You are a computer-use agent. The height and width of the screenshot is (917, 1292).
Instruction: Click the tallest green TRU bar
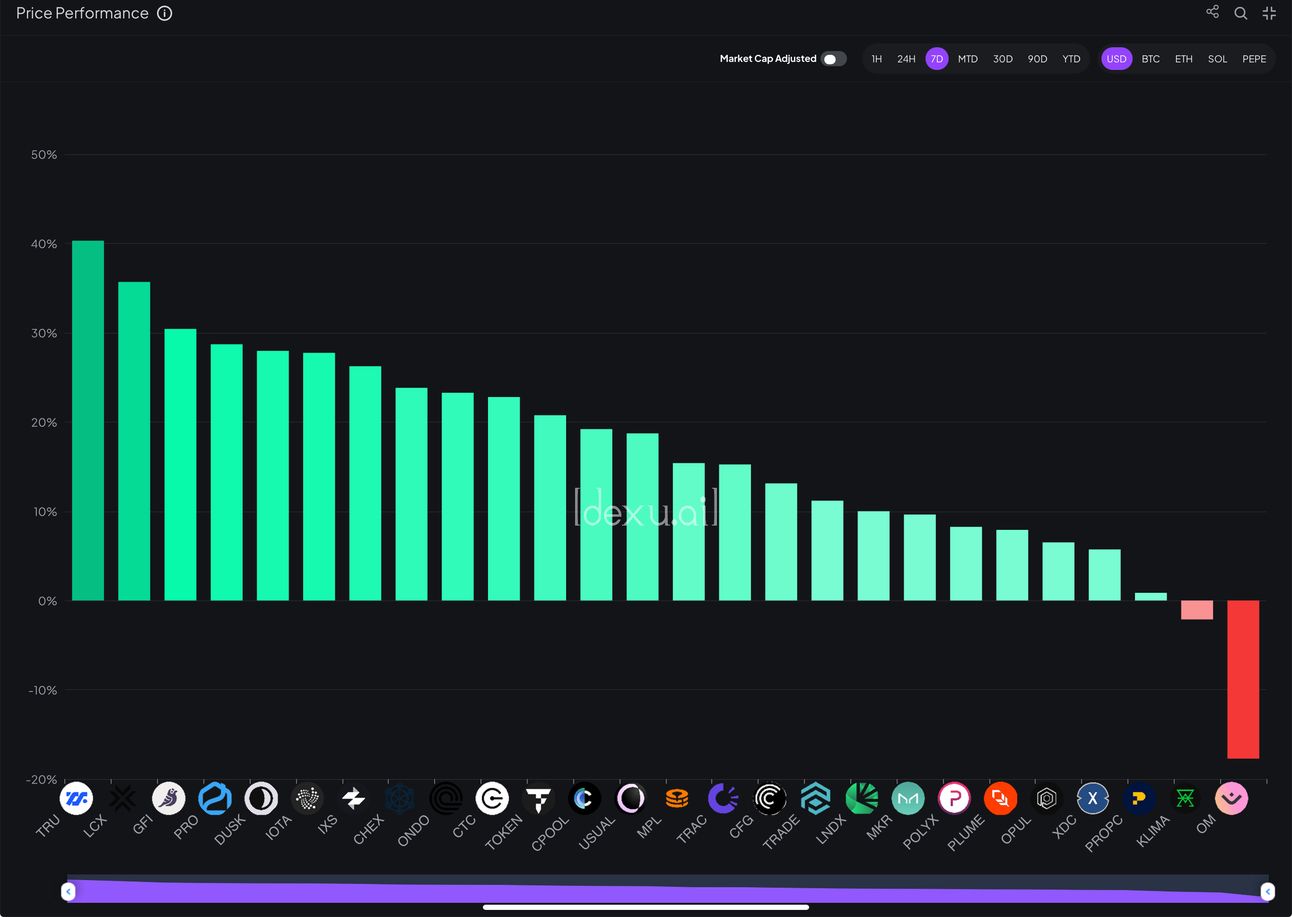coord(88,421)
